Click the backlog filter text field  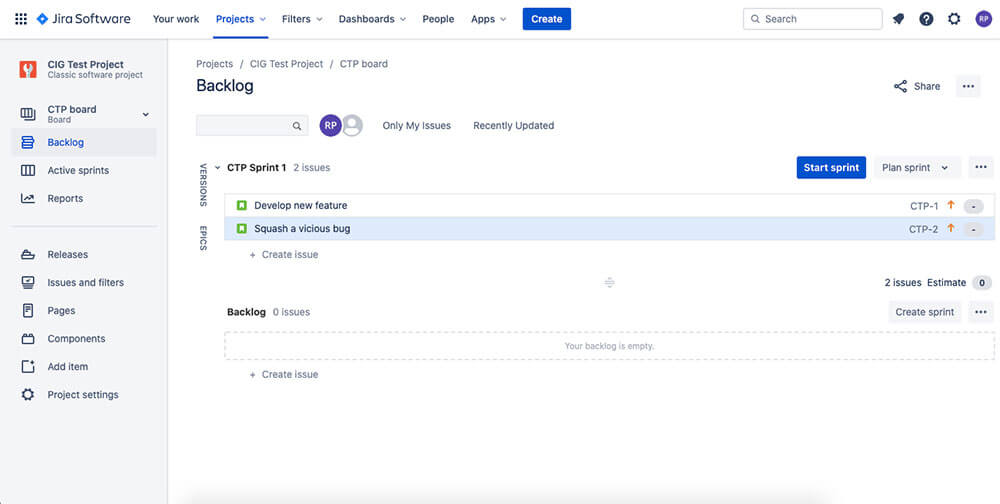pyautogui.click(x=252, y=126)
